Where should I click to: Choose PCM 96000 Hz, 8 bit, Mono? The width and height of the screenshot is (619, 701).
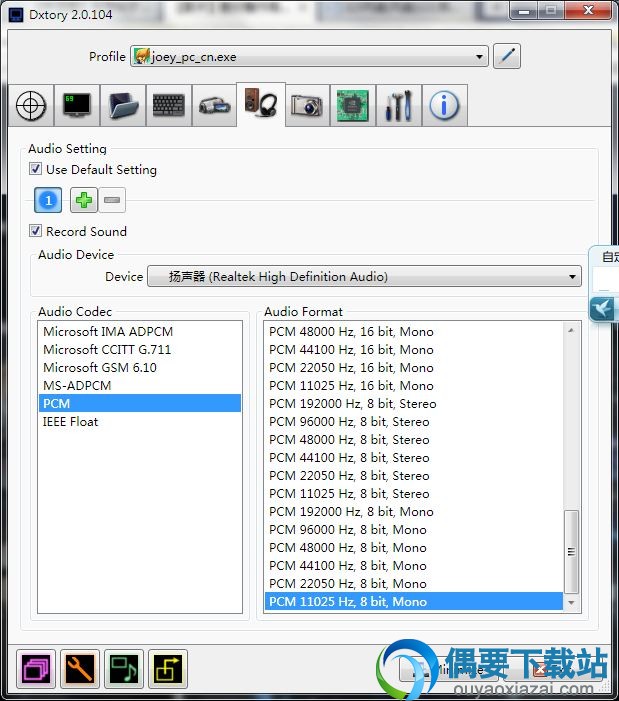click(414, 529)
